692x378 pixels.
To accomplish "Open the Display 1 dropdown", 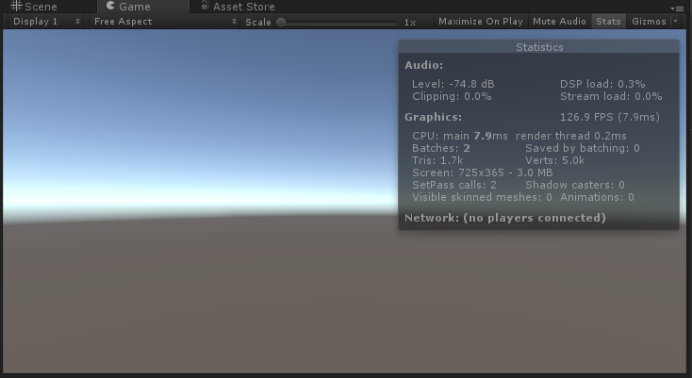I will 45,21.
